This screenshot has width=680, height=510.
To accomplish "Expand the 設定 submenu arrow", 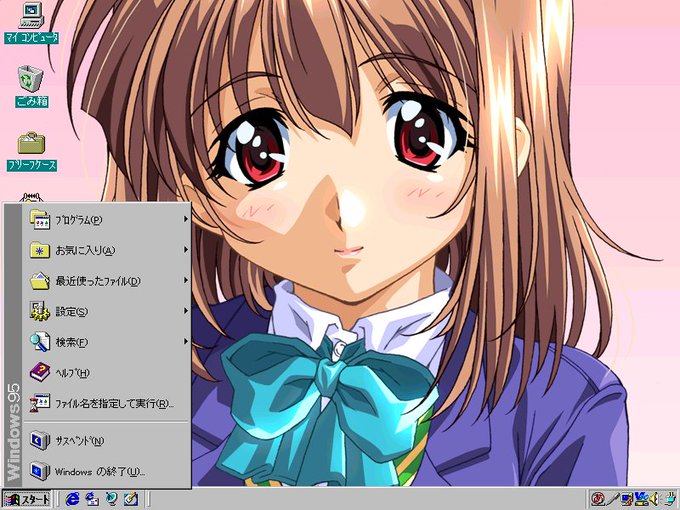I will click(x=186, y=311).
